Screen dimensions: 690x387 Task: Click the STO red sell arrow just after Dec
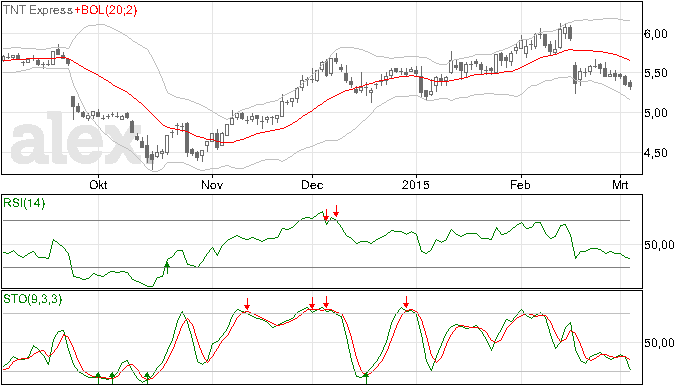pyautogui.click(x=326, y=302)
